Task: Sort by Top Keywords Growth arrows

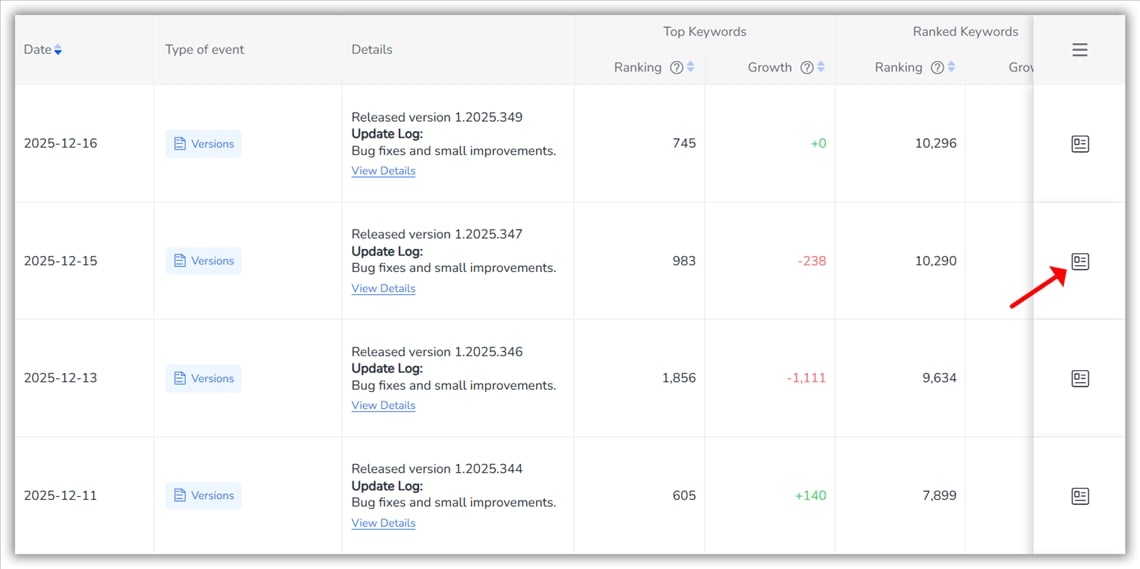Action: click(x=821, y=68)
